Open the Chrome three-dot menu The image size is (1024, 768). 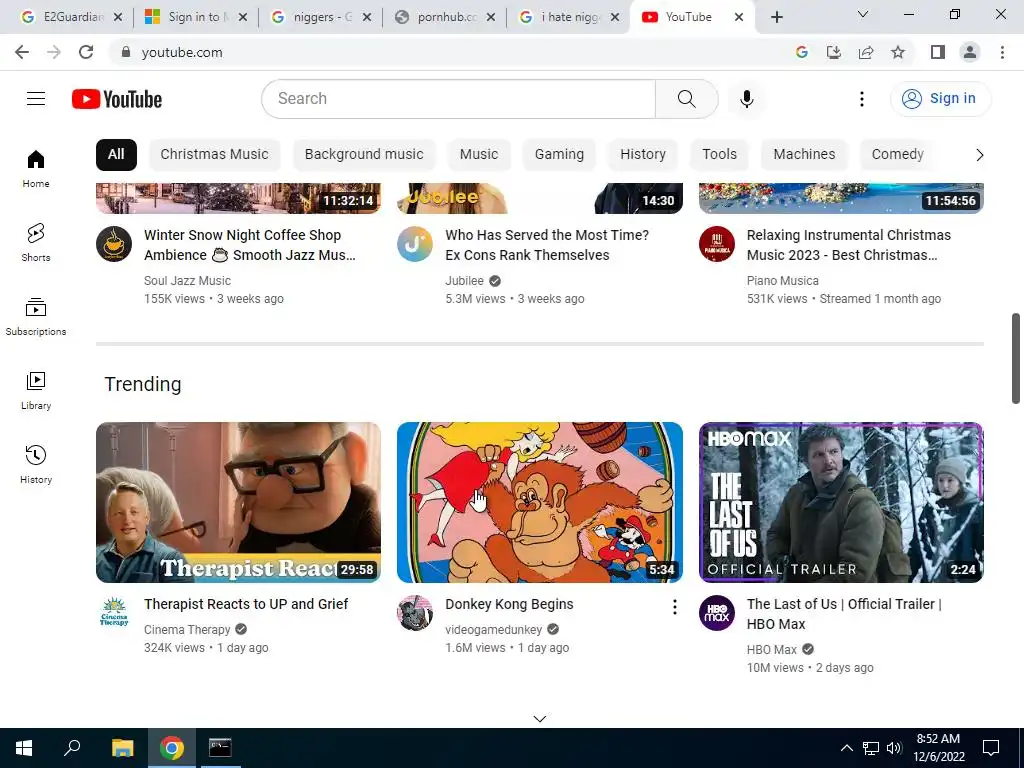[x=1002, y=52]
